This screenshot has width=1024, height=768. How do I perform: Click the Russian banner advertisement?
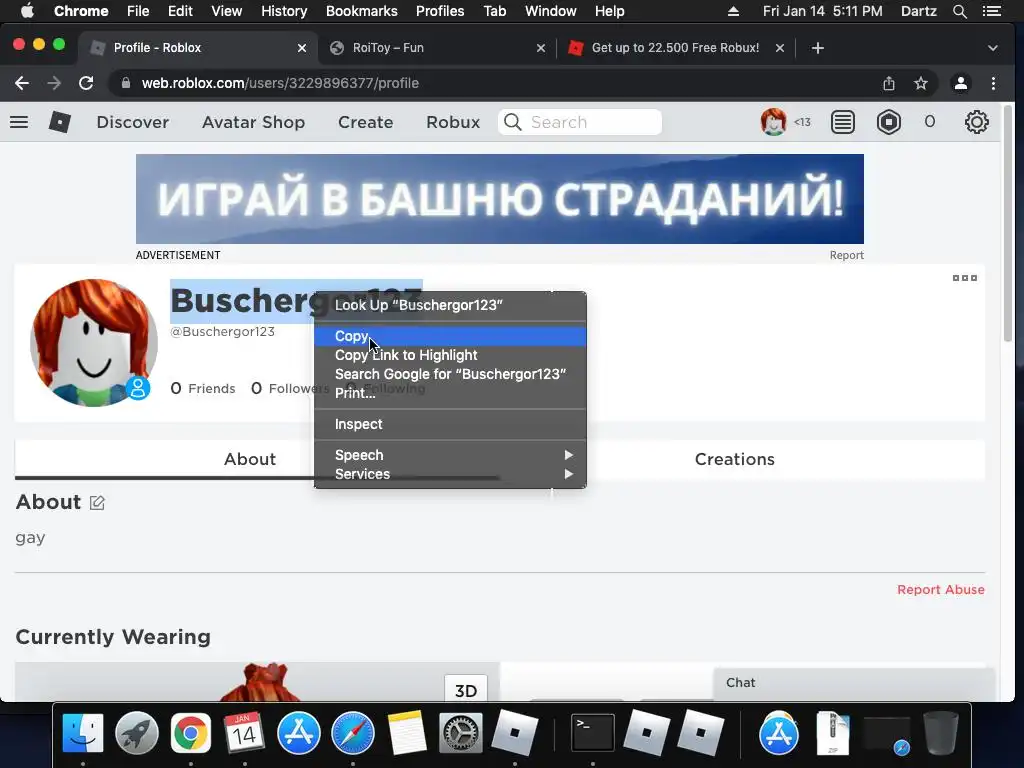[x=500, y=199]
